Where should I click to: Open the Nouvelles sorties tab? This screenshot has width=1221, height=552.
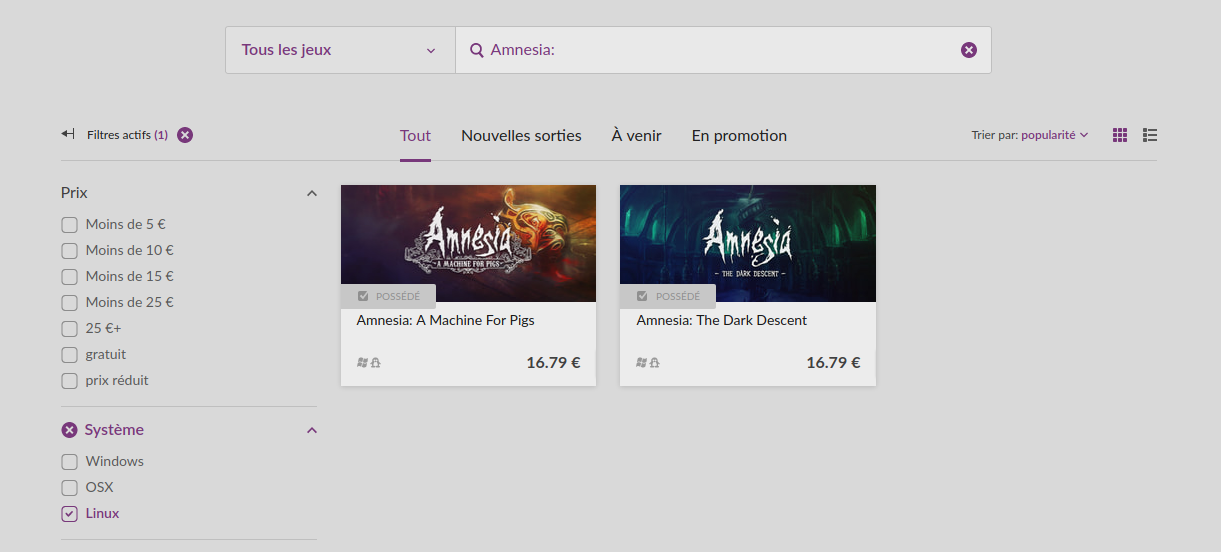[x=521, y=136]
